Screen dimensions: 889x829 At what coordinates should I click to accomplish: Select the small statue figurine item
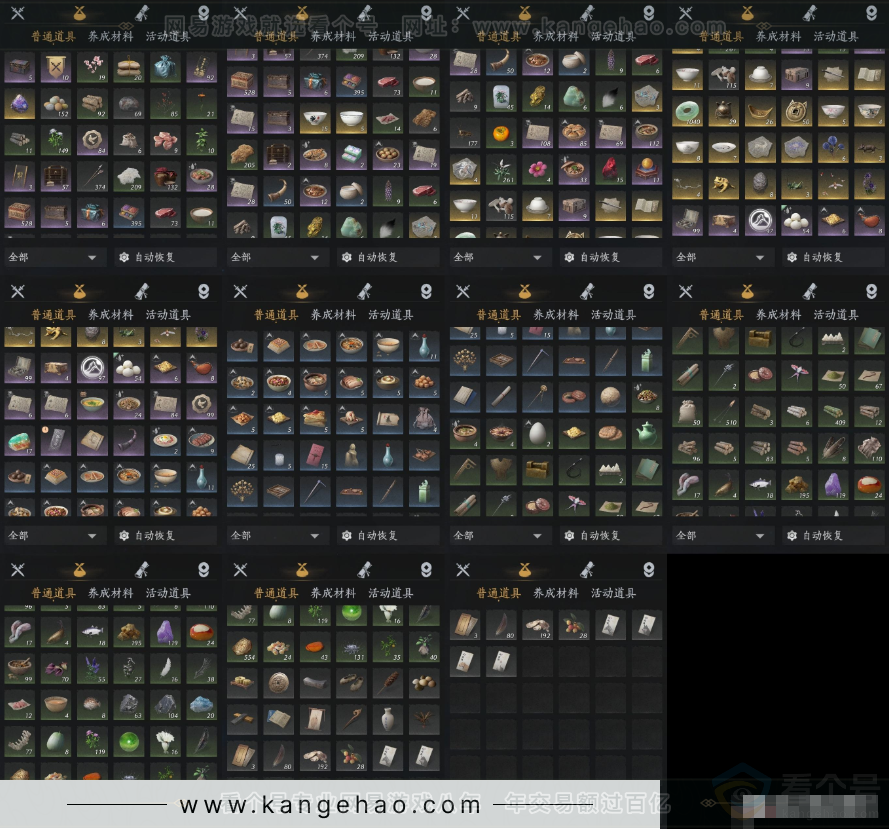(x=352, y=455)
